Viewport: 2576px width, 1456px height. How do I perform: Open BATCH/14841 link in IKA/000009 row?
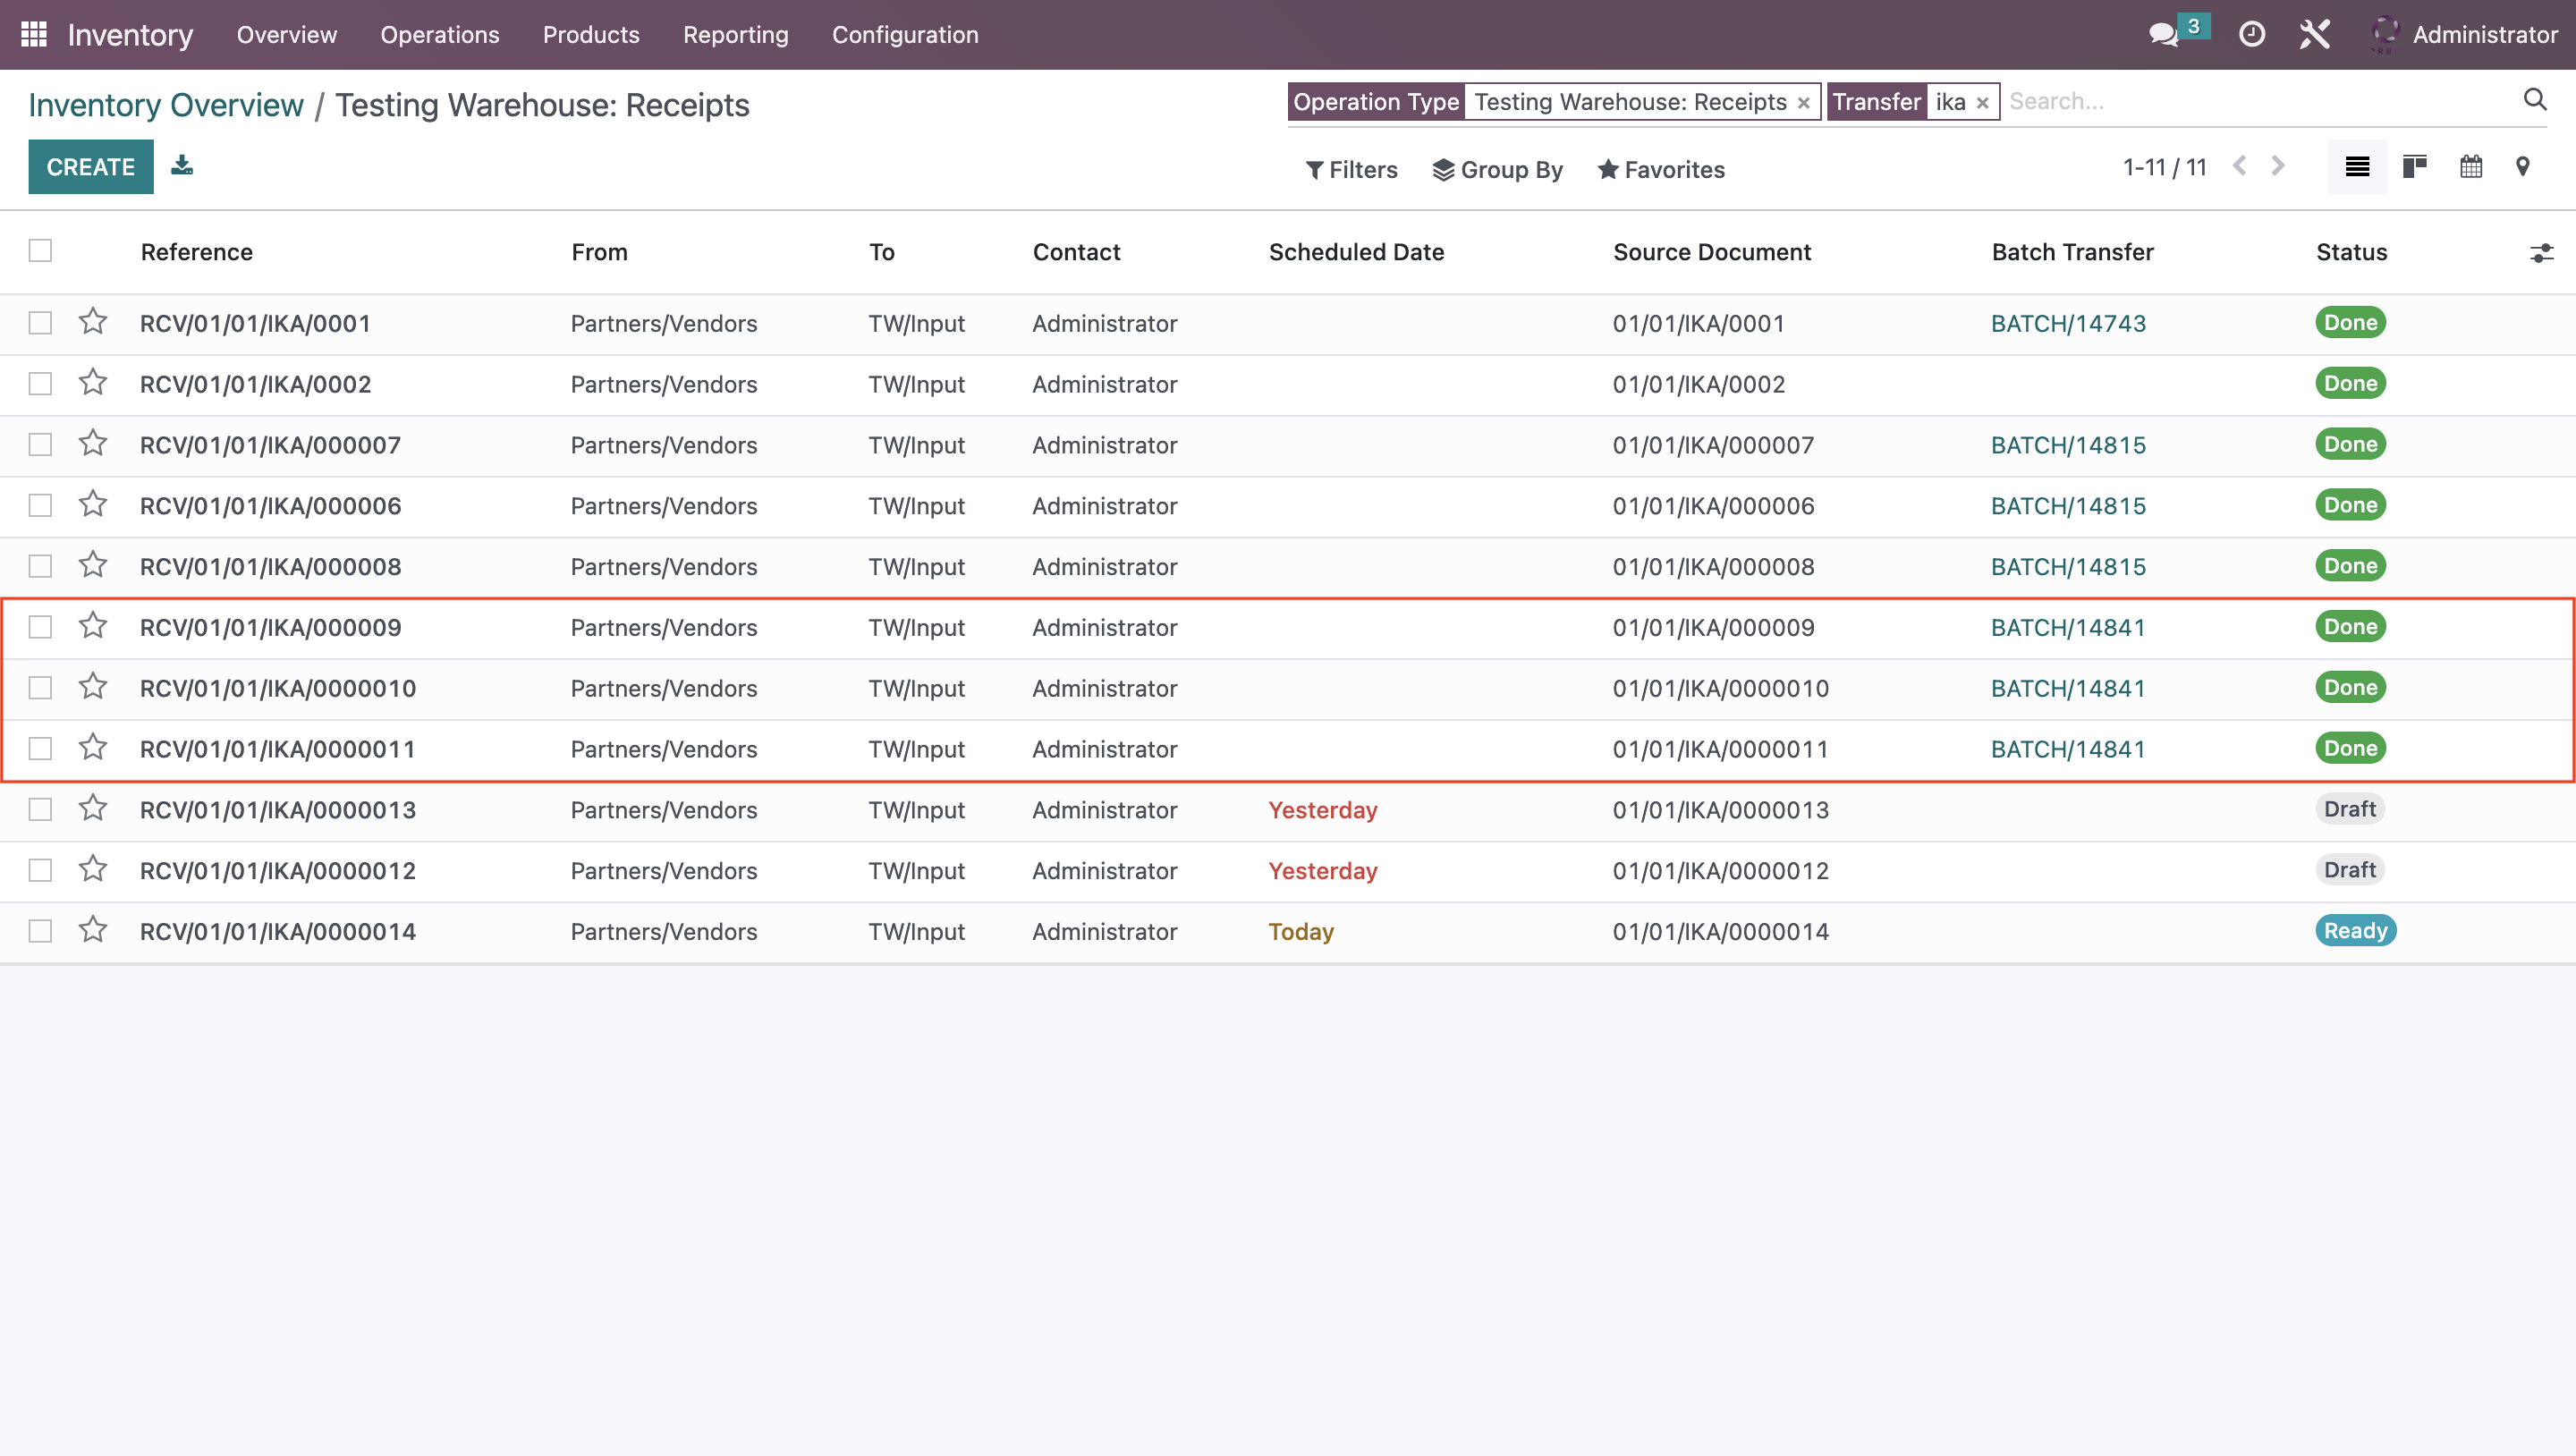coord(2068,627)
